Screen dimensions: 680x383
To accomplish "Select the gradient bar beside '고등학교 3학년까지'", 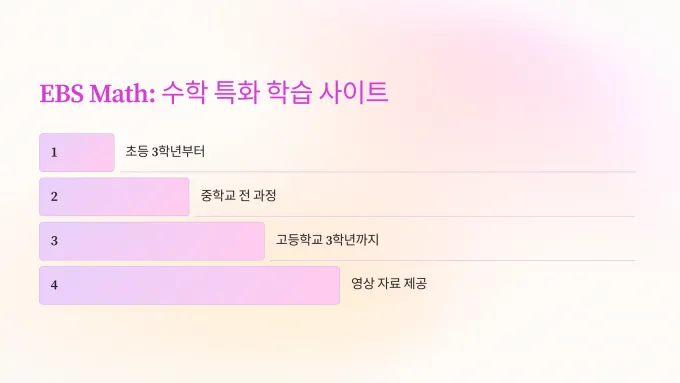I will [x=152, y=241].
